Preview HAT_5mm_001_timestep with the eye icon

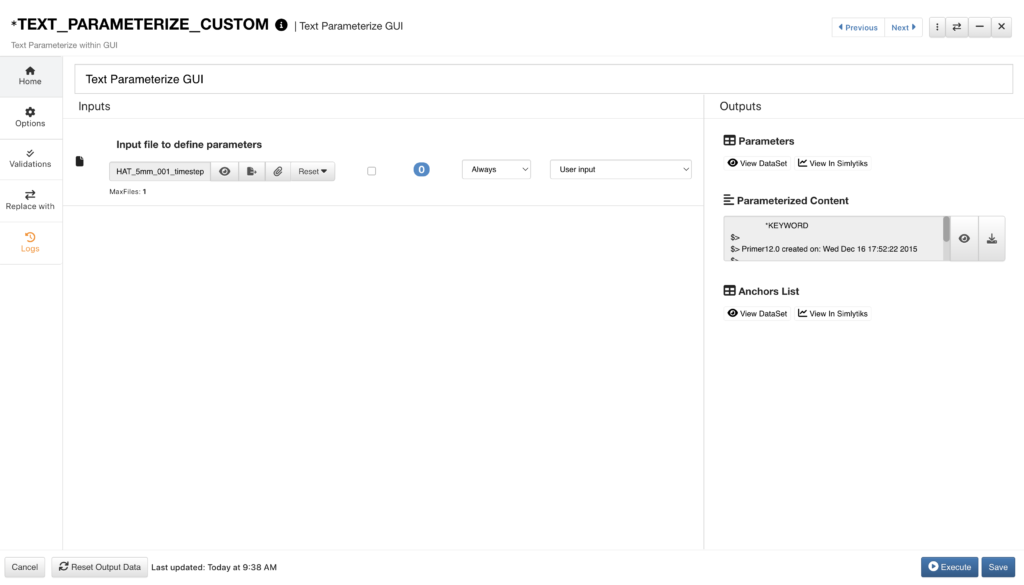tap(225, 170)
